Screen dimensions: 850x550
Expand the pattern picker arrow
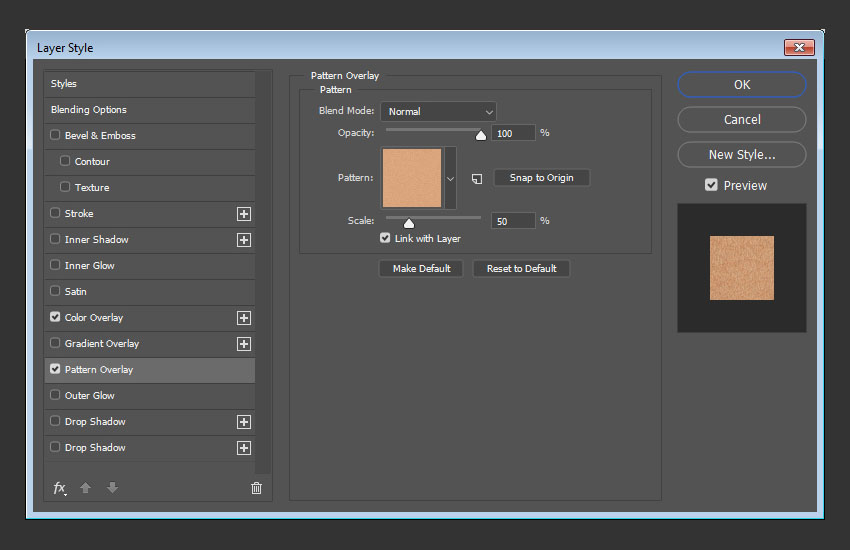pyautogui.click(x=450, y=178)
